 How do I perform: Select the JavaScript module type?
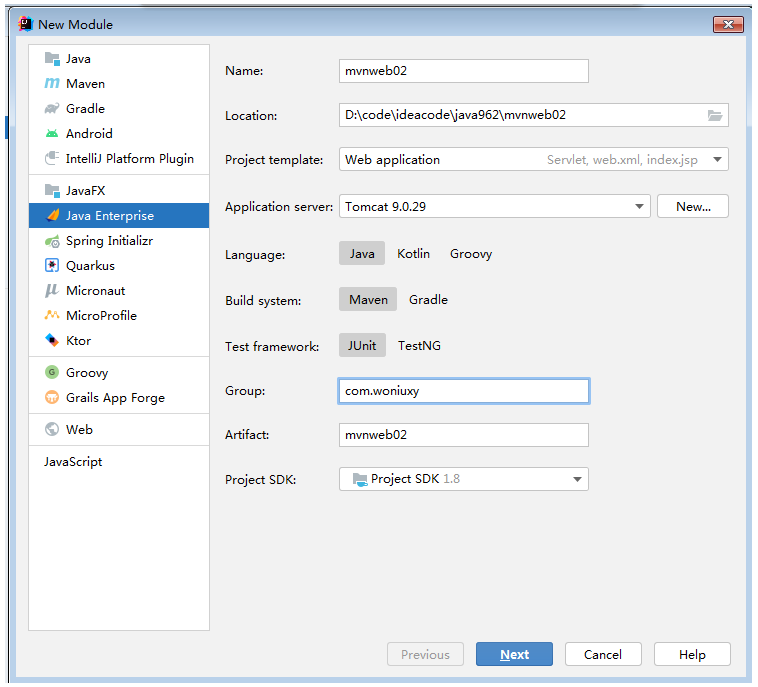(119, 462)
